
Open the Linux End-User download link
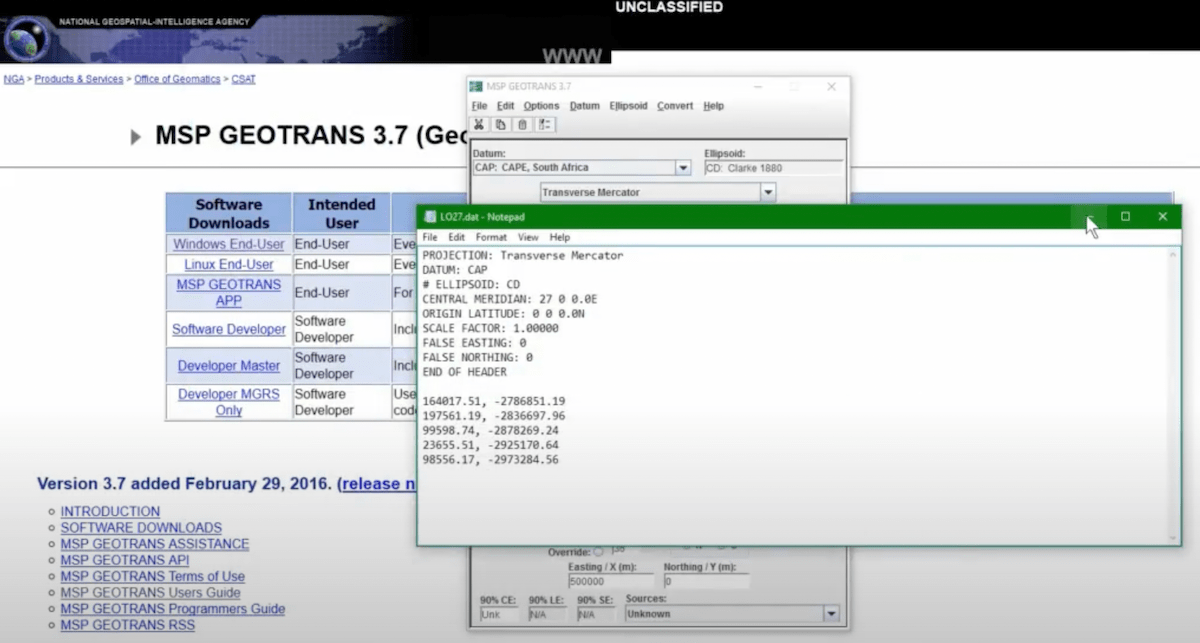[x=229, y=264]
